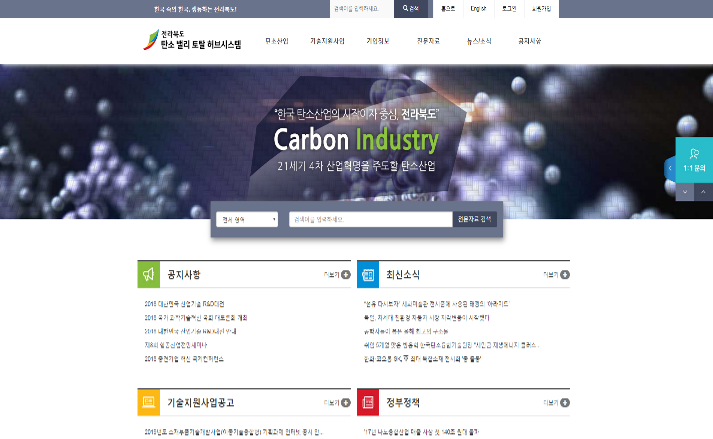
Task: Open the 탄소산업 main menu
Action: (276, 41)
